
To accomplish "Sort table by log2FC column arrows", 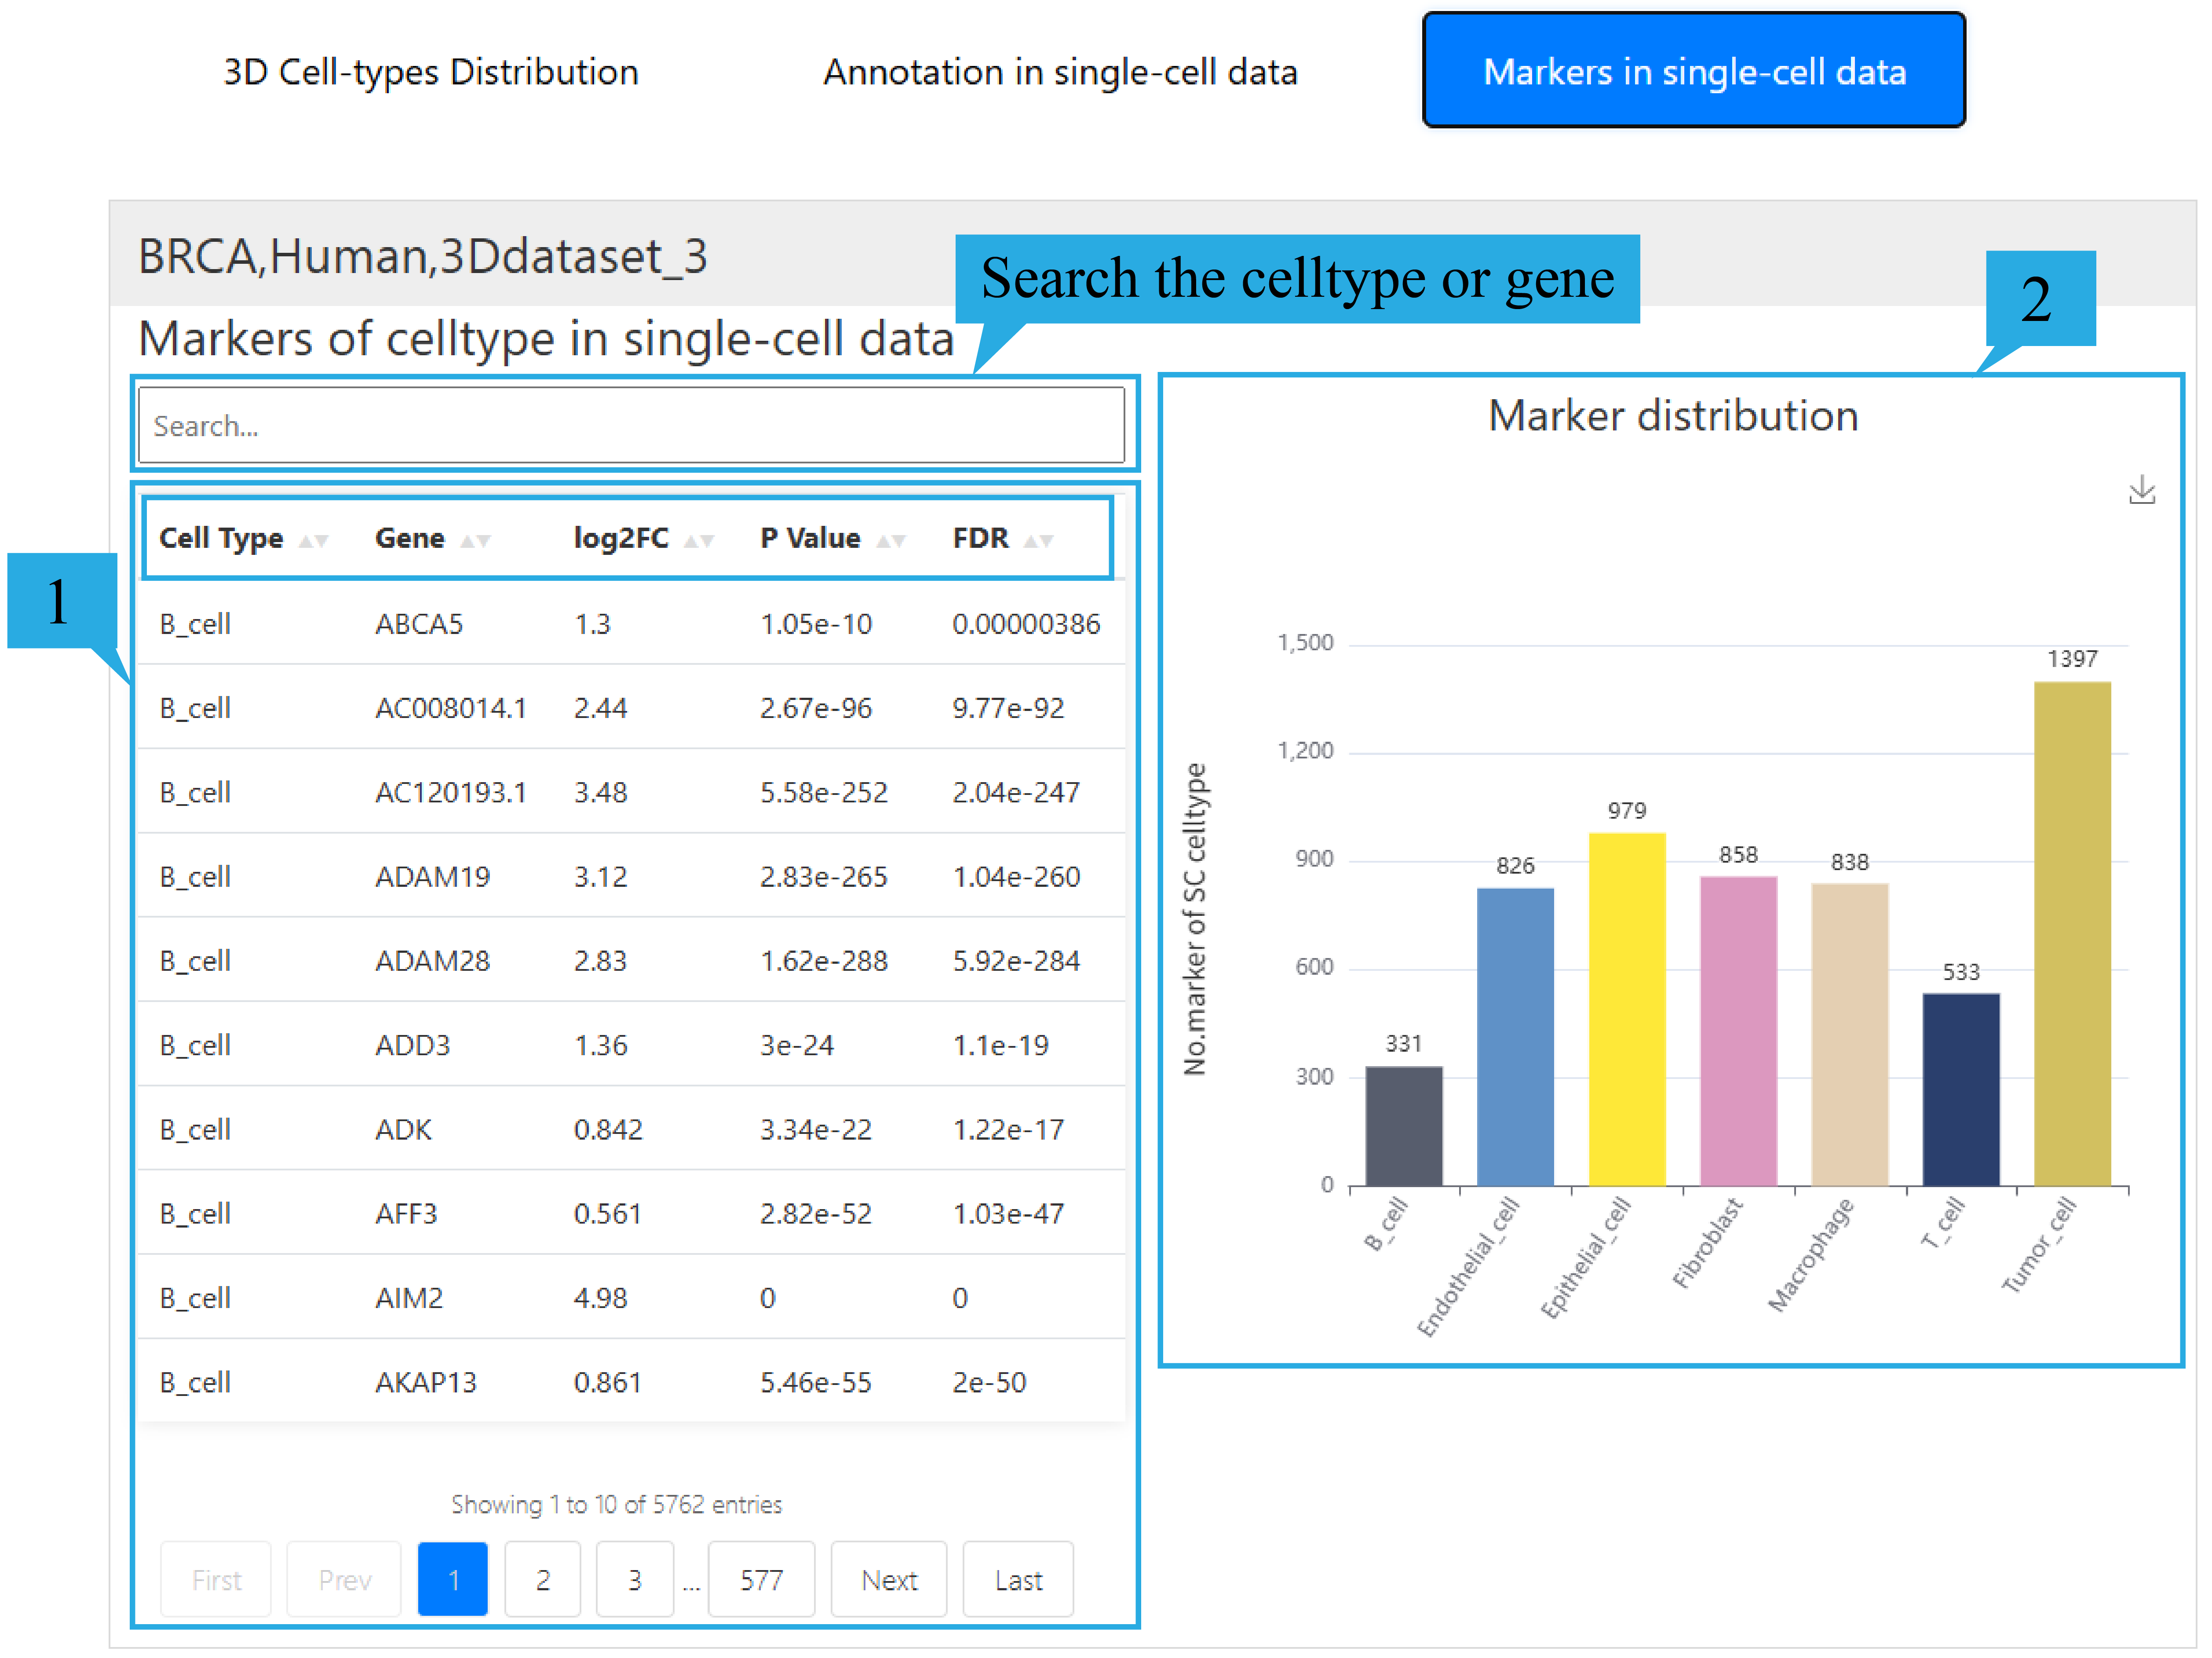I will [x=698, y=540].
